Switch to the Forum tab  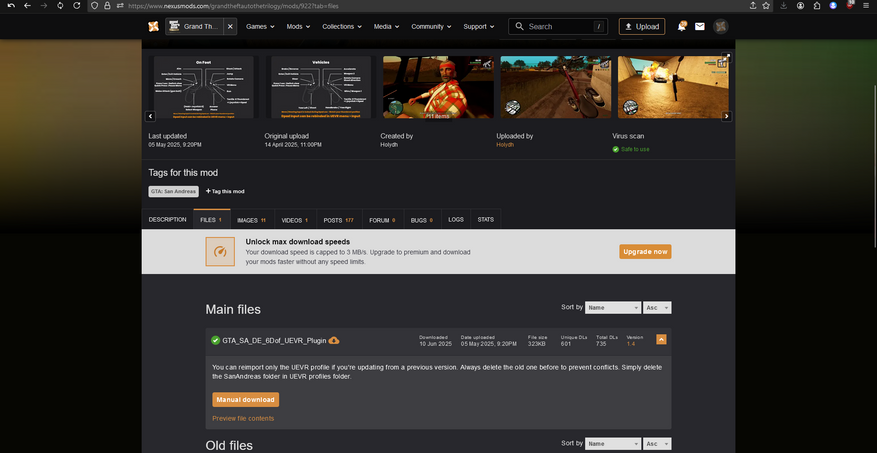pos(383,220)
